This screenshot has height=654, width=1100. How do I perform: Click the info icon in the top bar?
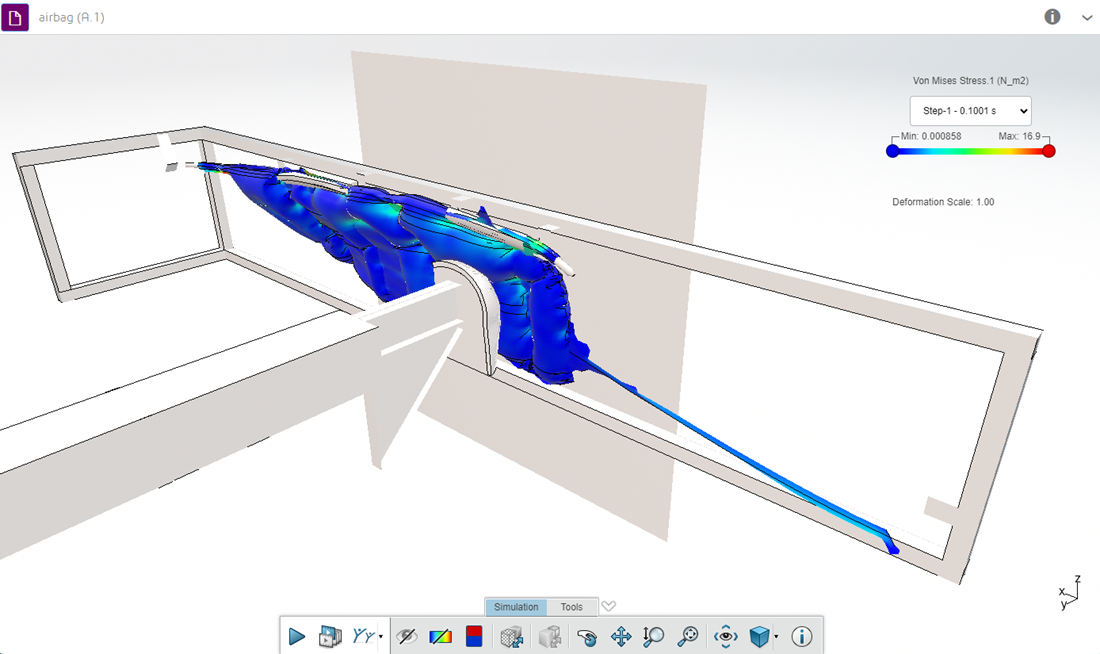coord(1052,17)
